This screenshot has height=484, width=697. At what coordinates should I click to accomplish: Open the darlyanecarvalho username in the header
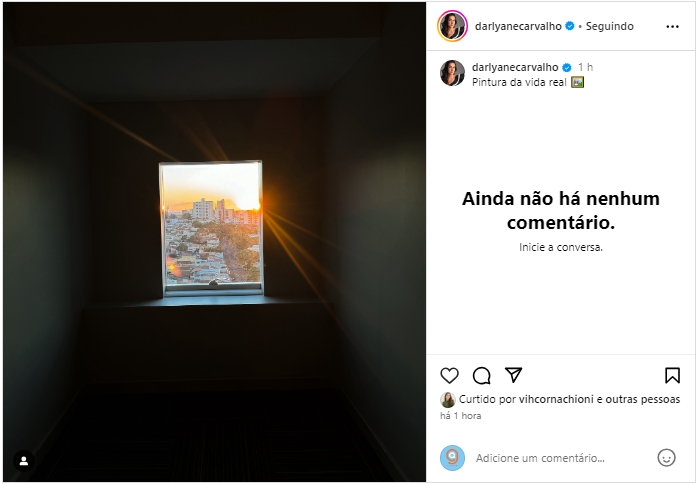518,26
